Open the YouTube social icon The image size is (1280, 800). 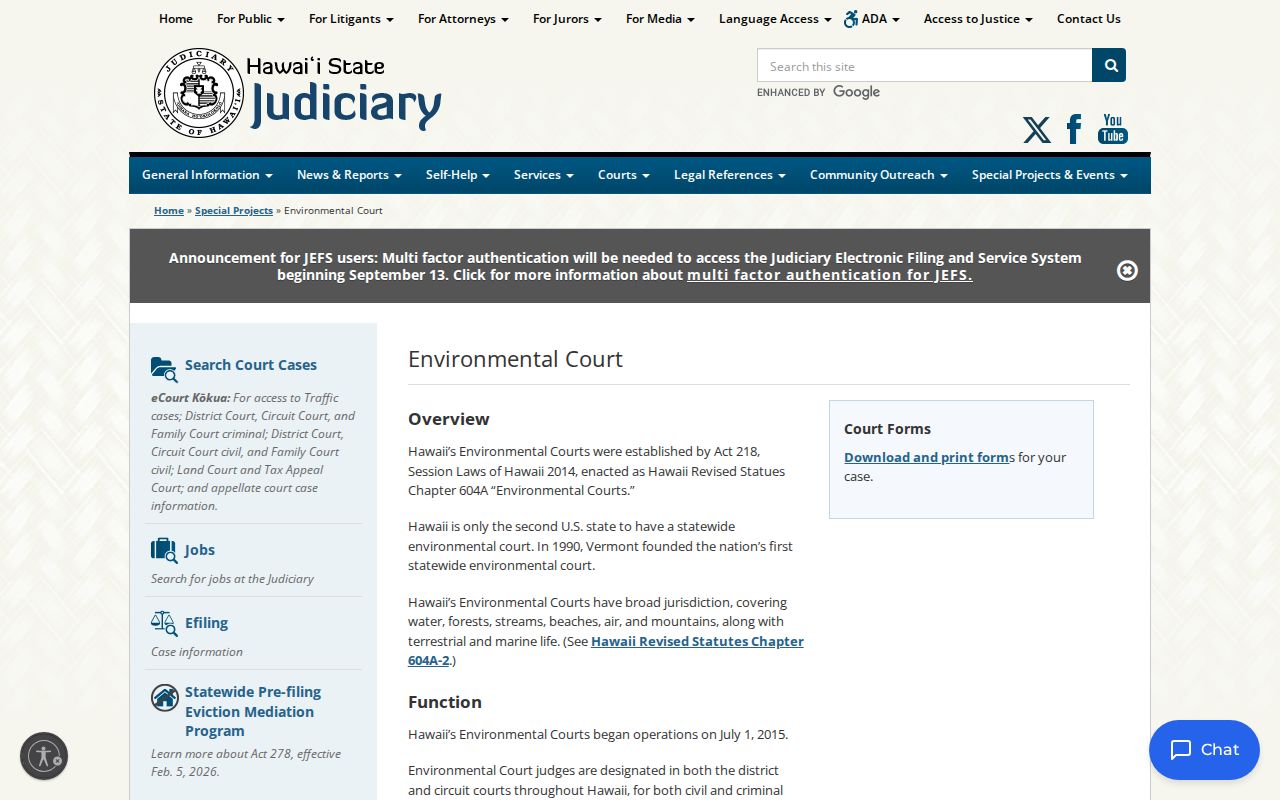coord(1113,129)
